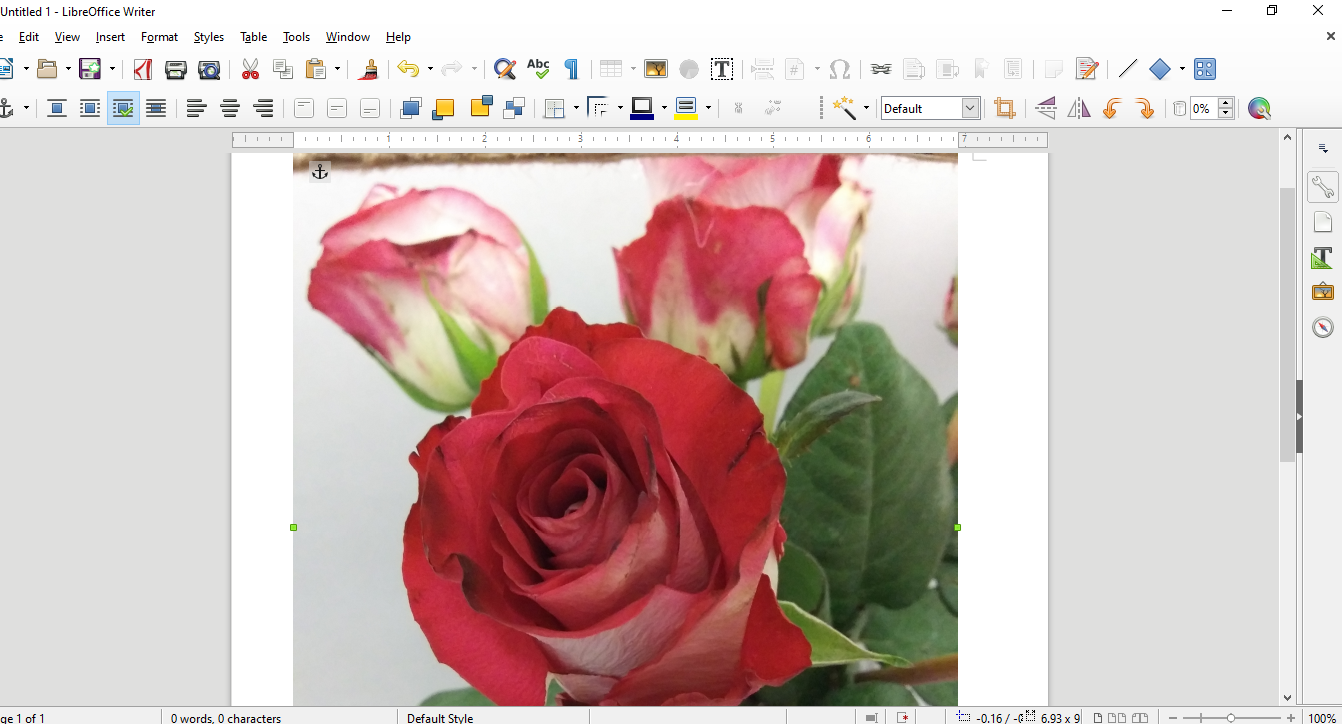The image size is (1342, 724).
Task: Open the Default image mode combo box
Action: (x=929, y=107)
